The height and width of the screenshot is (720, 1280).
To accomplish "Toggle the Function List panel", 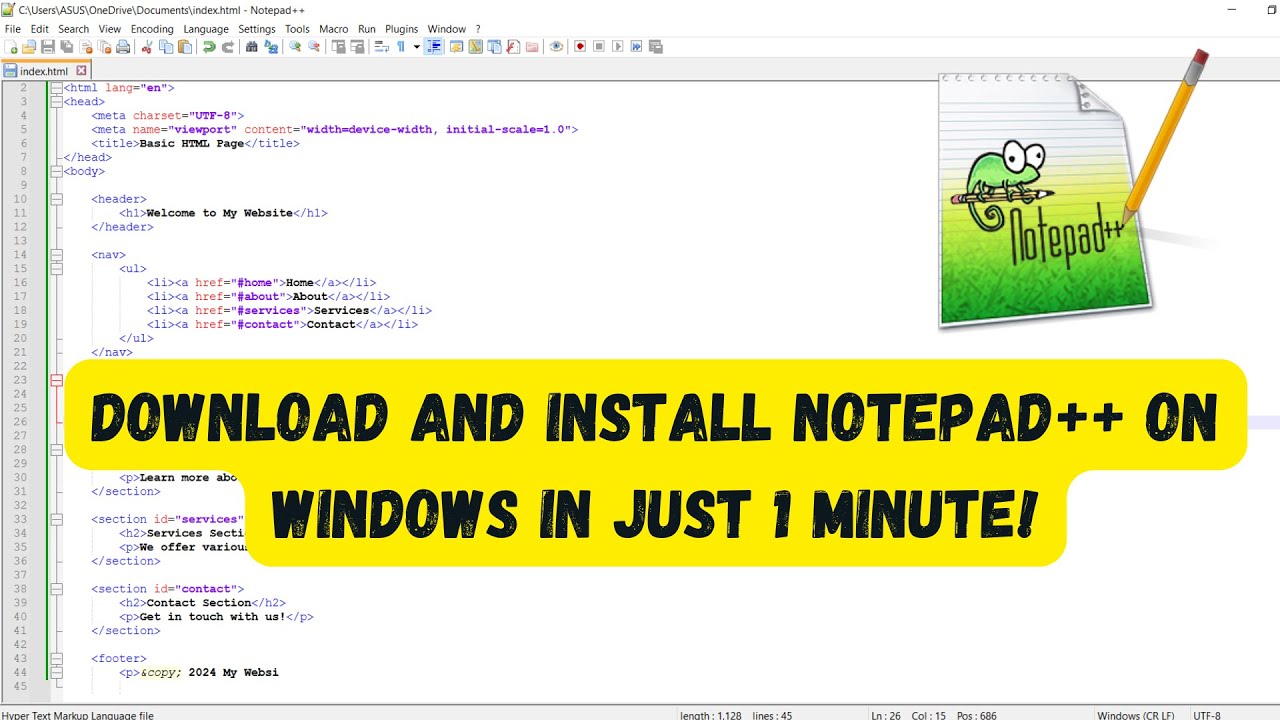I will 513,46.
